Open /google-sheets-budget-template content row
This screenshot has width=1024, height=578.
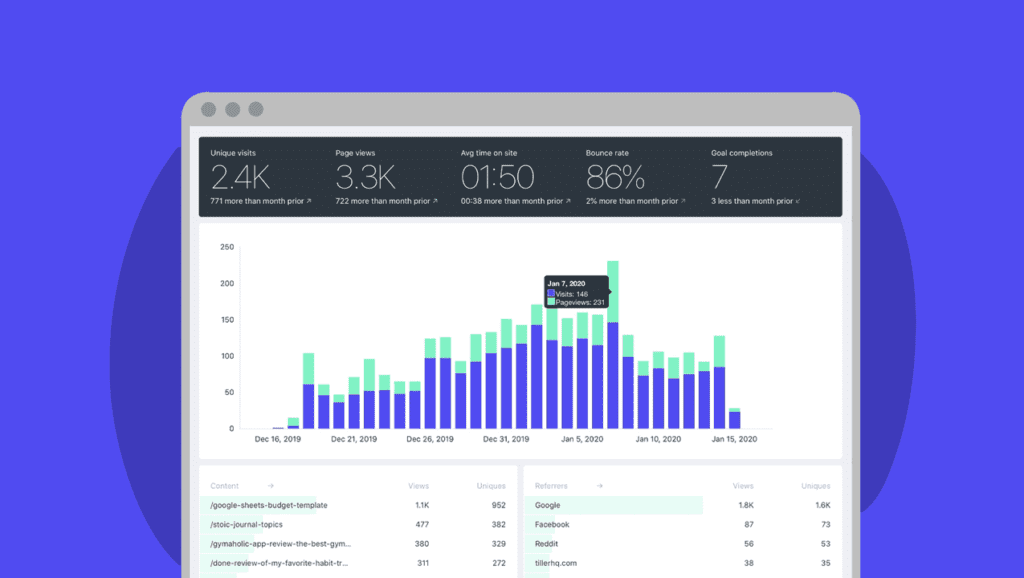[358, 505]
